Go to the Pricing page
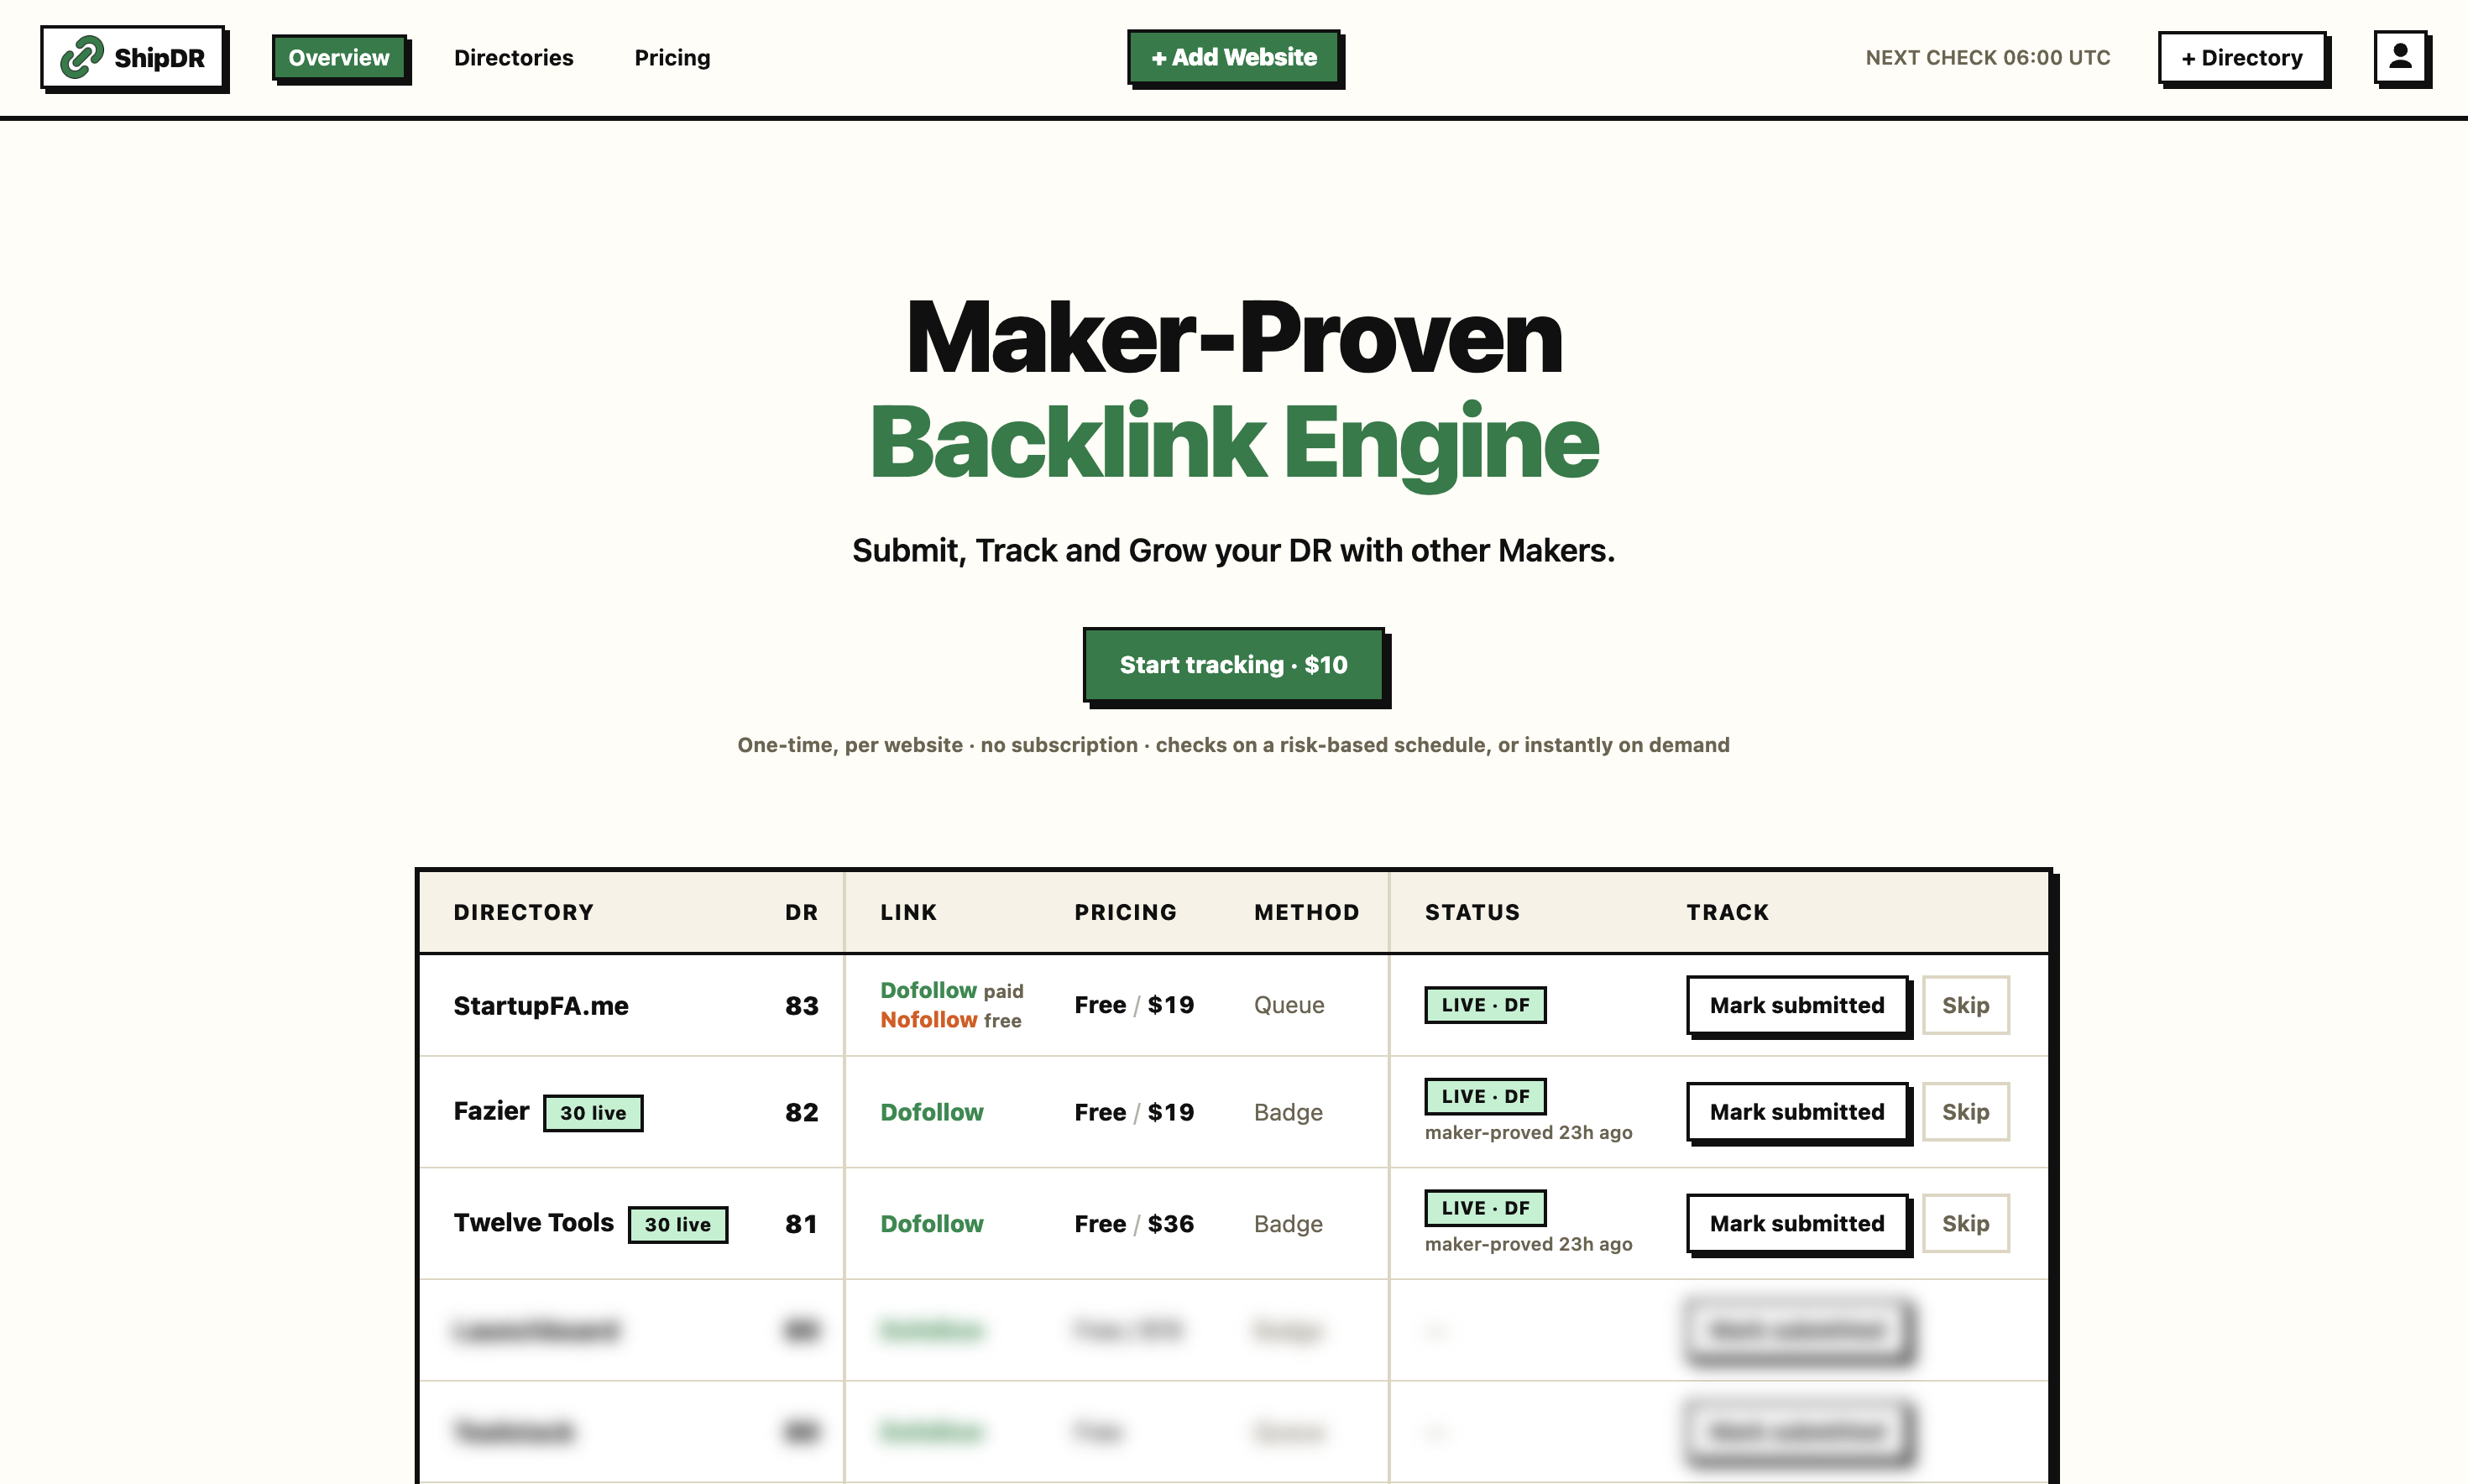The image size is (2468, 1484). (x=672, y=58)
